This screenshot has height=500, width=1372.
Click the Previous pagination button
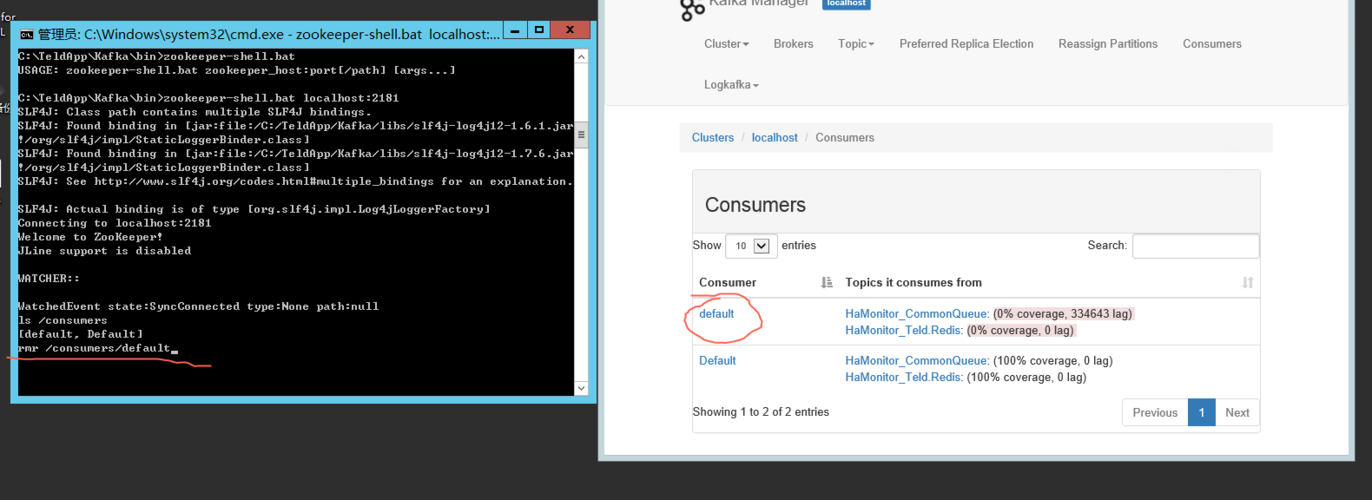click(1155, 413)
